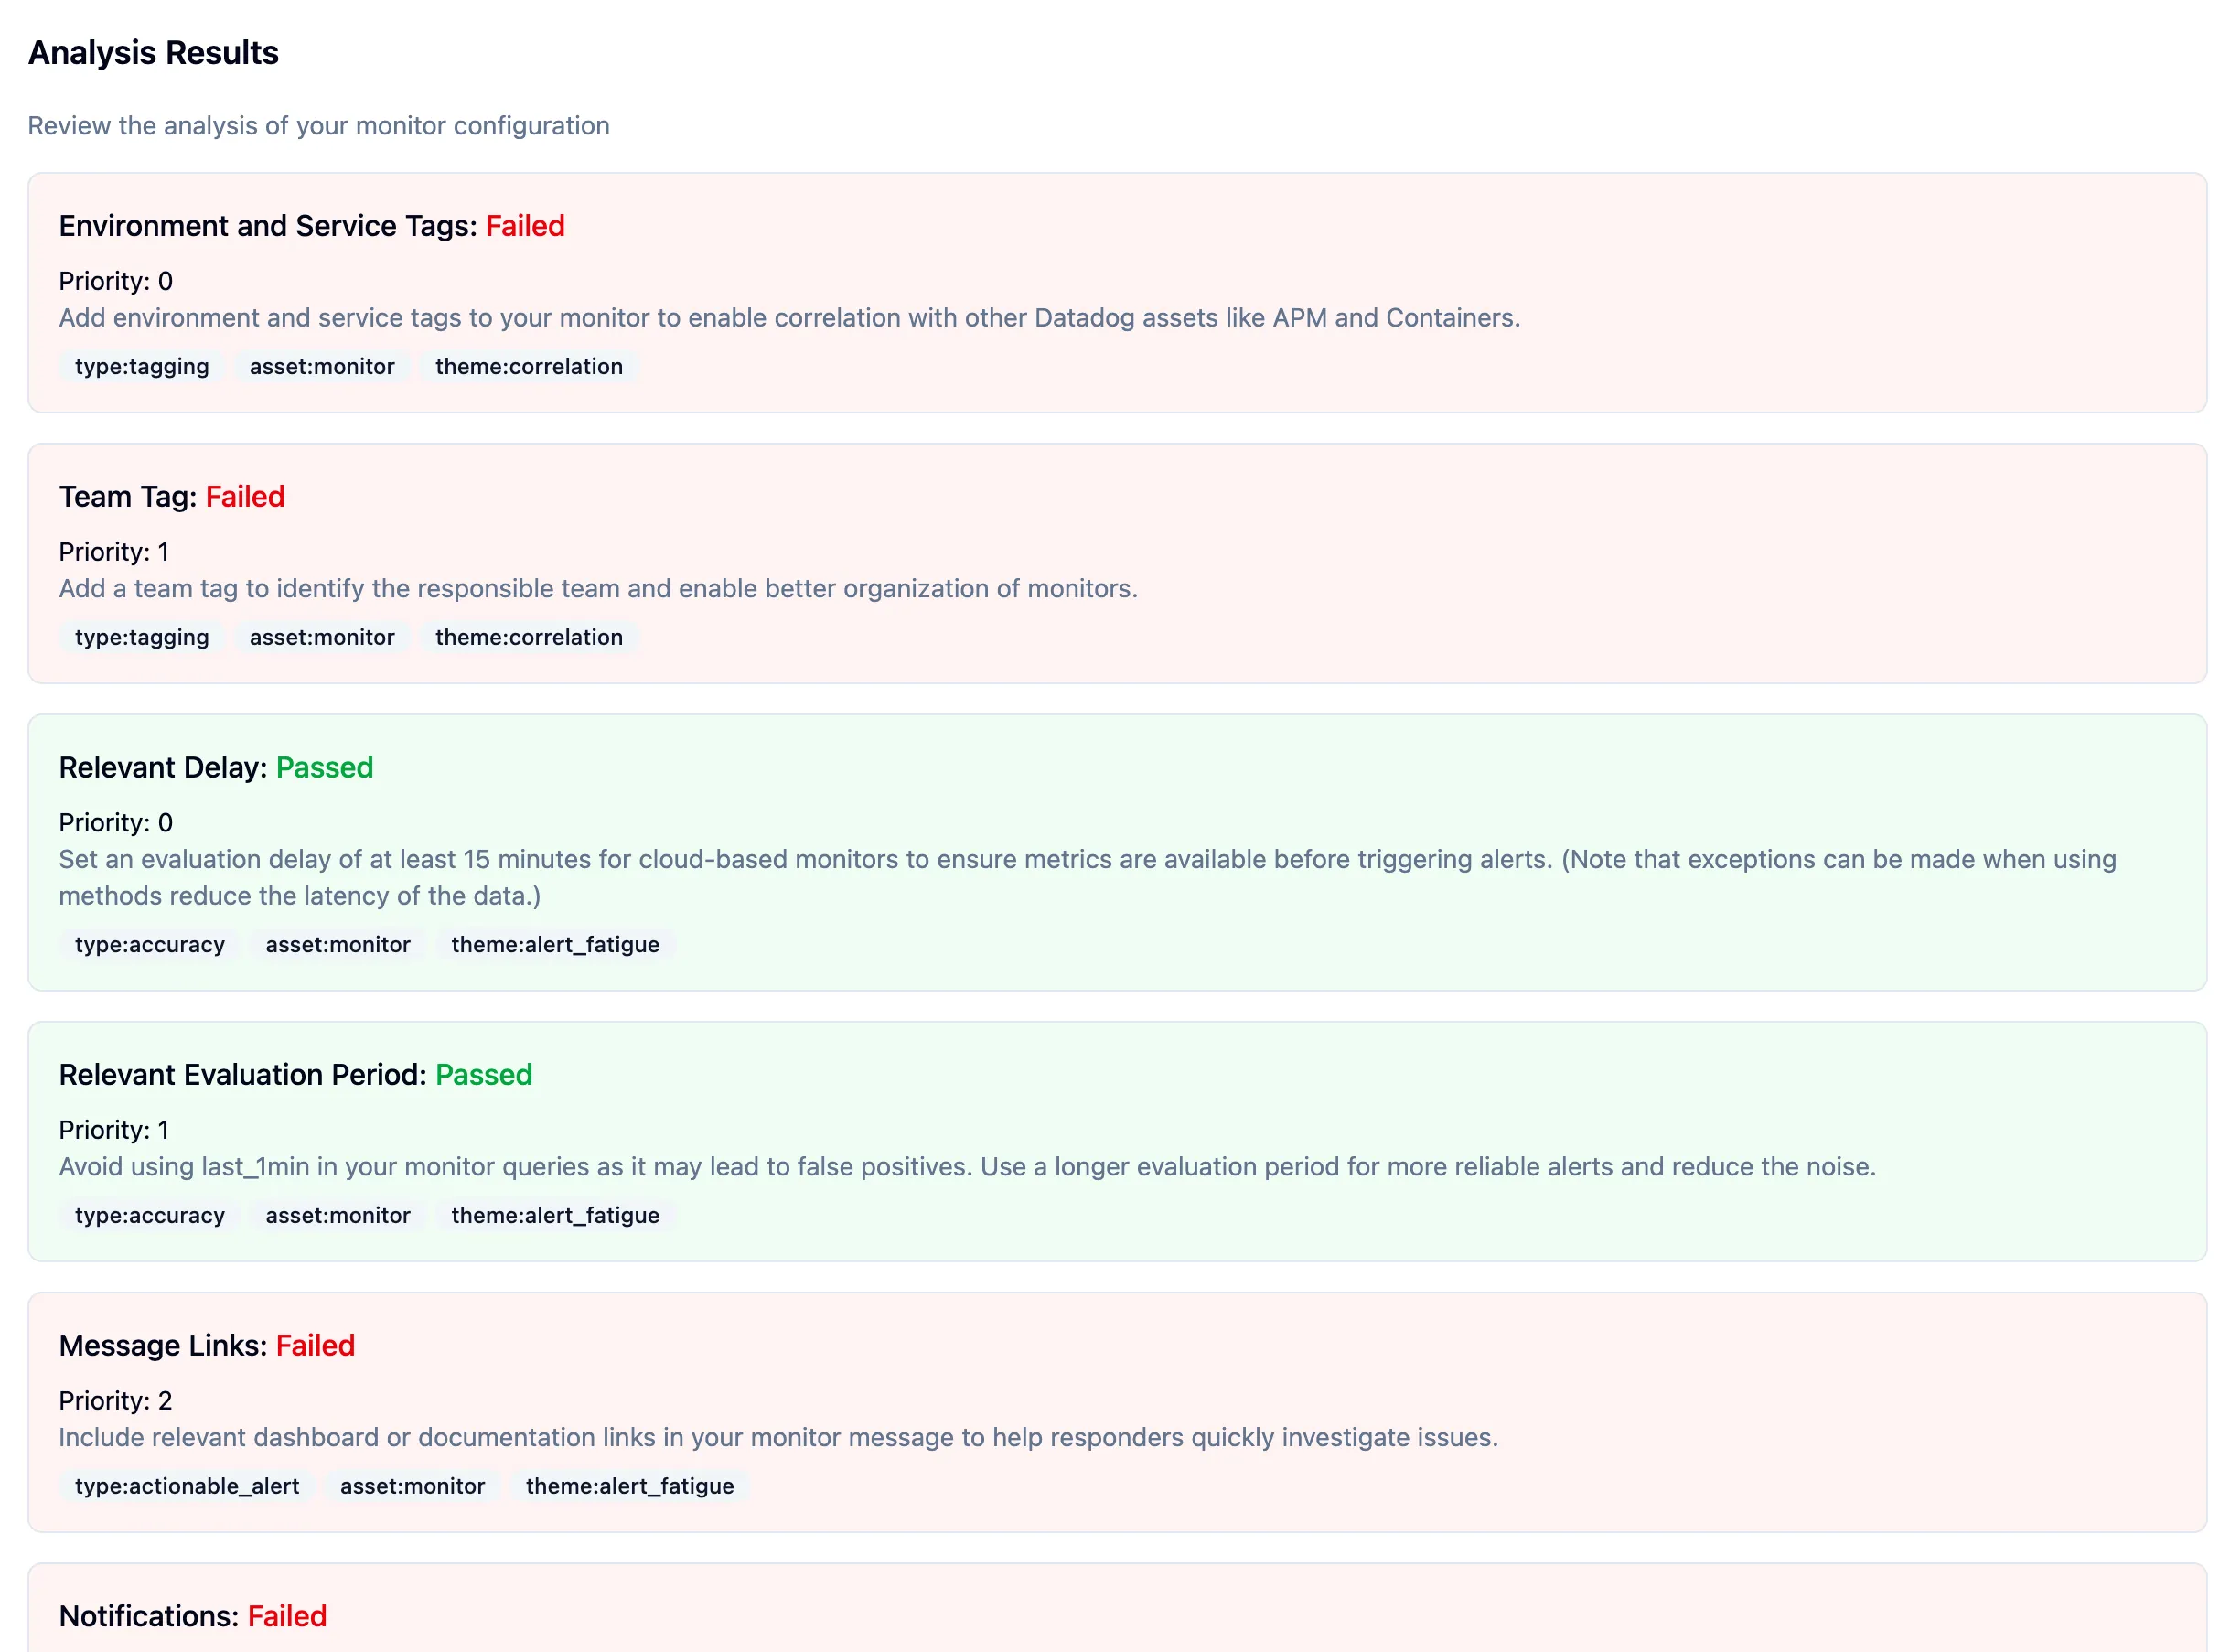Click theme:correlation tag in Environment and Service Tags card
The width and height of the screenshot is (2230, 1652).
pos(528,366)
